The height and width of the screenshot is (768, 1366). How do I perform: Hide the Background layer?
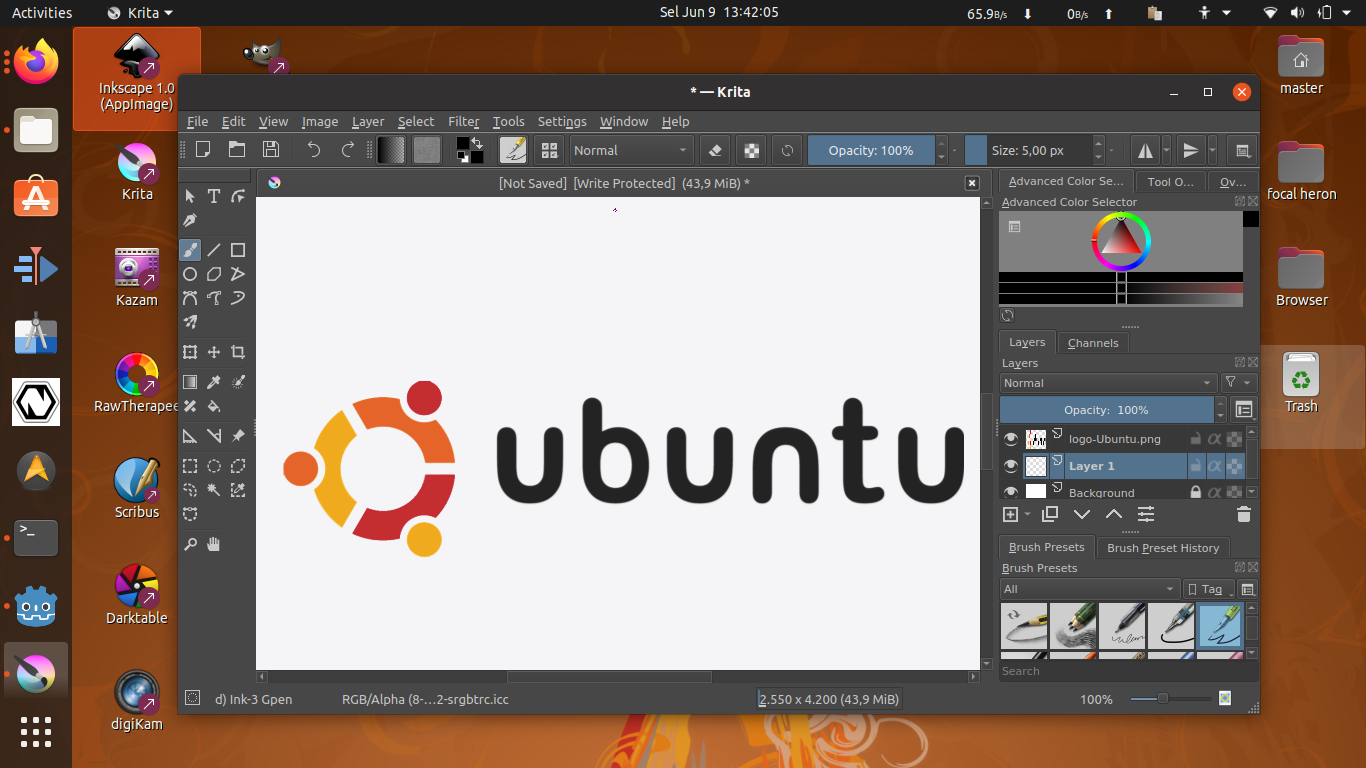1011,492
